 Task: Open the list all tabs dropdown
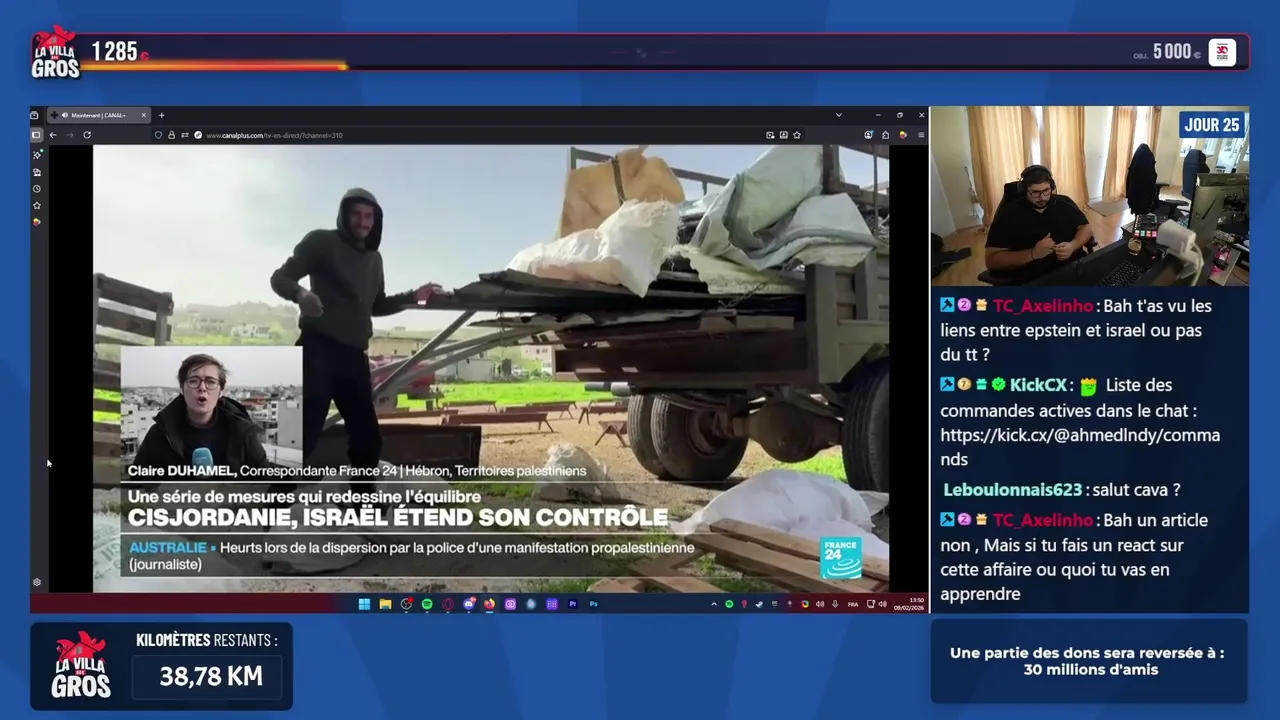(x=839, y=115)
